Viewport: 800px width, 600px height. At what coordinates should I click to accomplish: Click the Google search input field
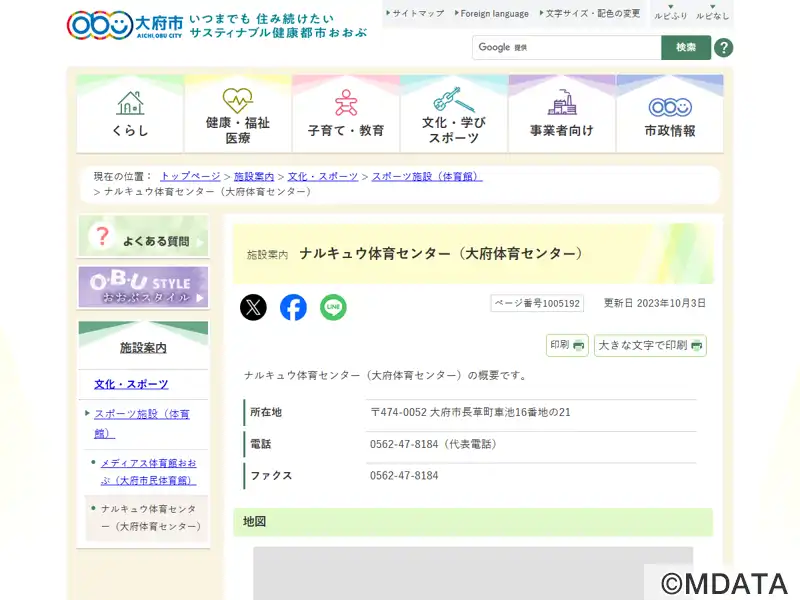566,48
